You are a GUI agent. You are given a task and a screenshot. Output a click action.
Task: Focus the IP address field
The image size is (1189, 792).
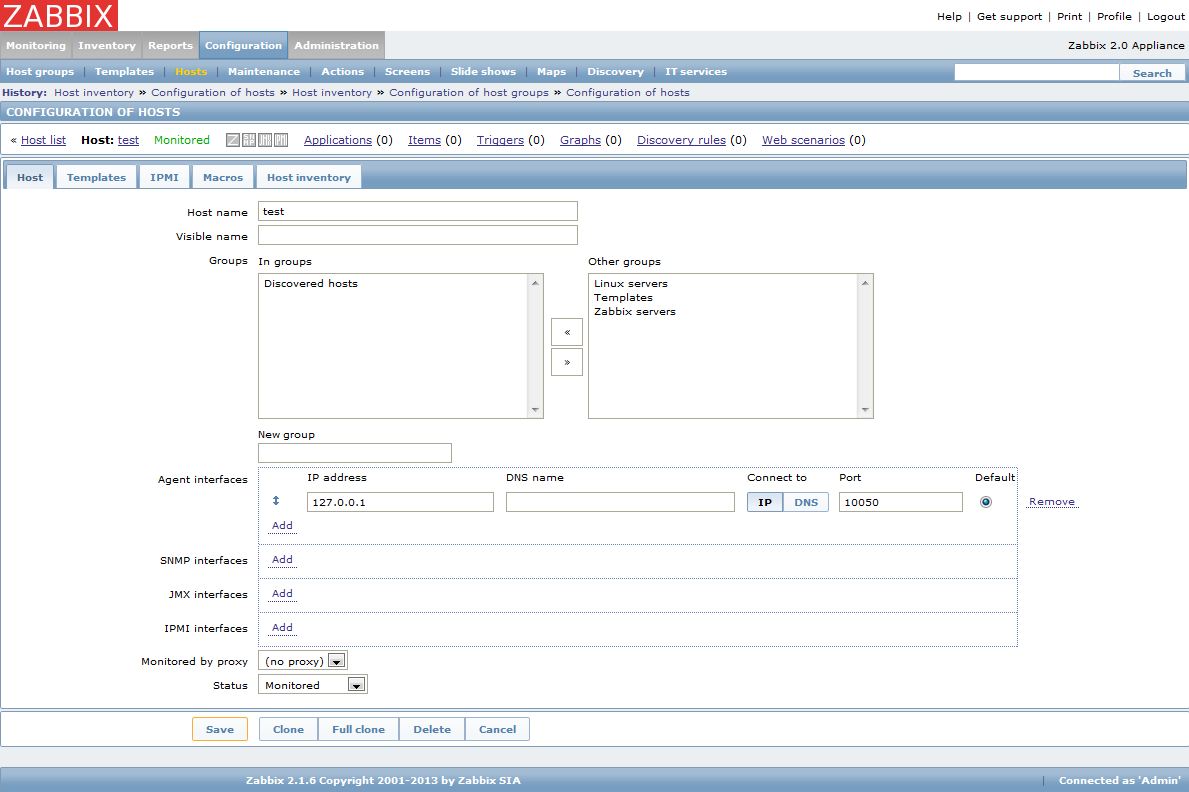pos(400,502)
